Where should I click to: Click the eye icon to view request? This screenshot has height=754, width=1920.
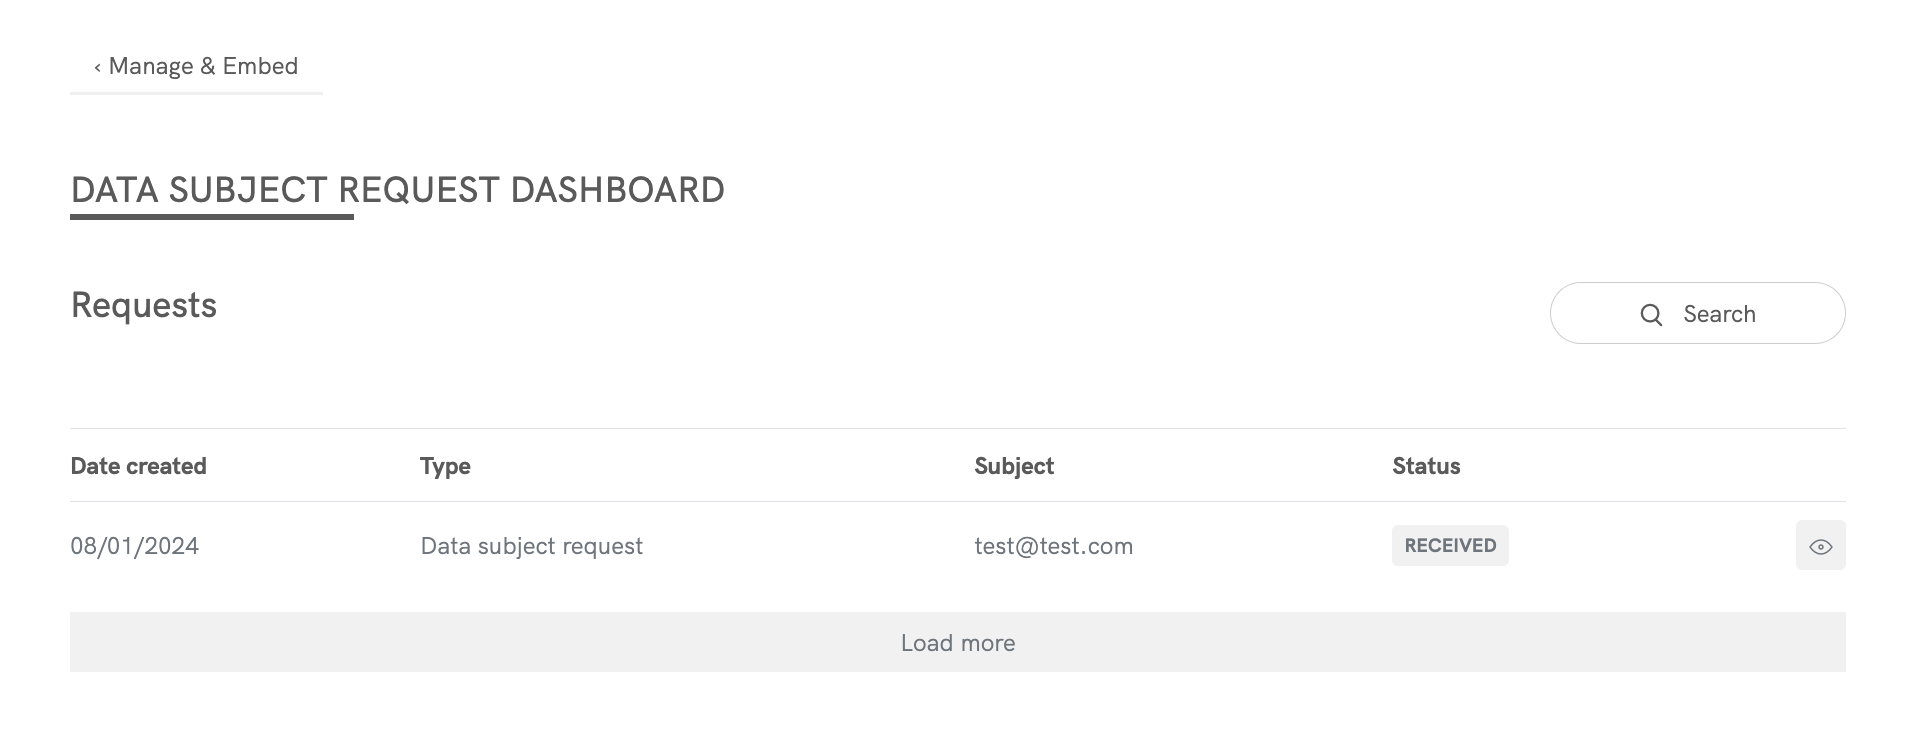pos(1820,546)
